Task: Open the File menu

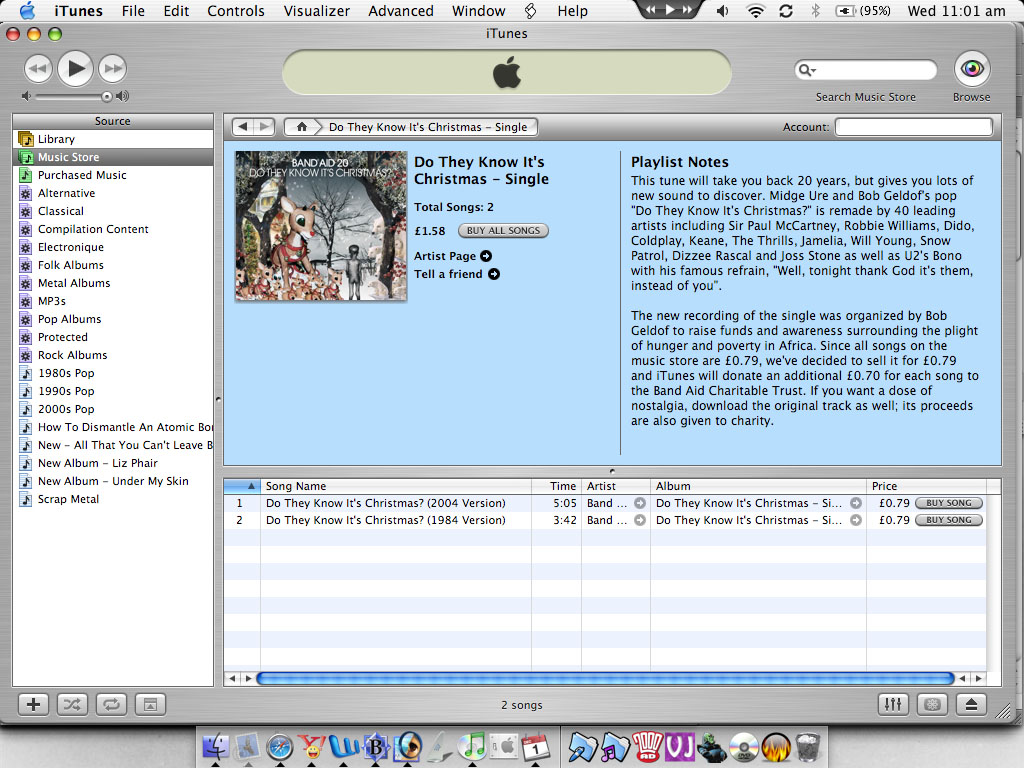Action: (133, 11)
